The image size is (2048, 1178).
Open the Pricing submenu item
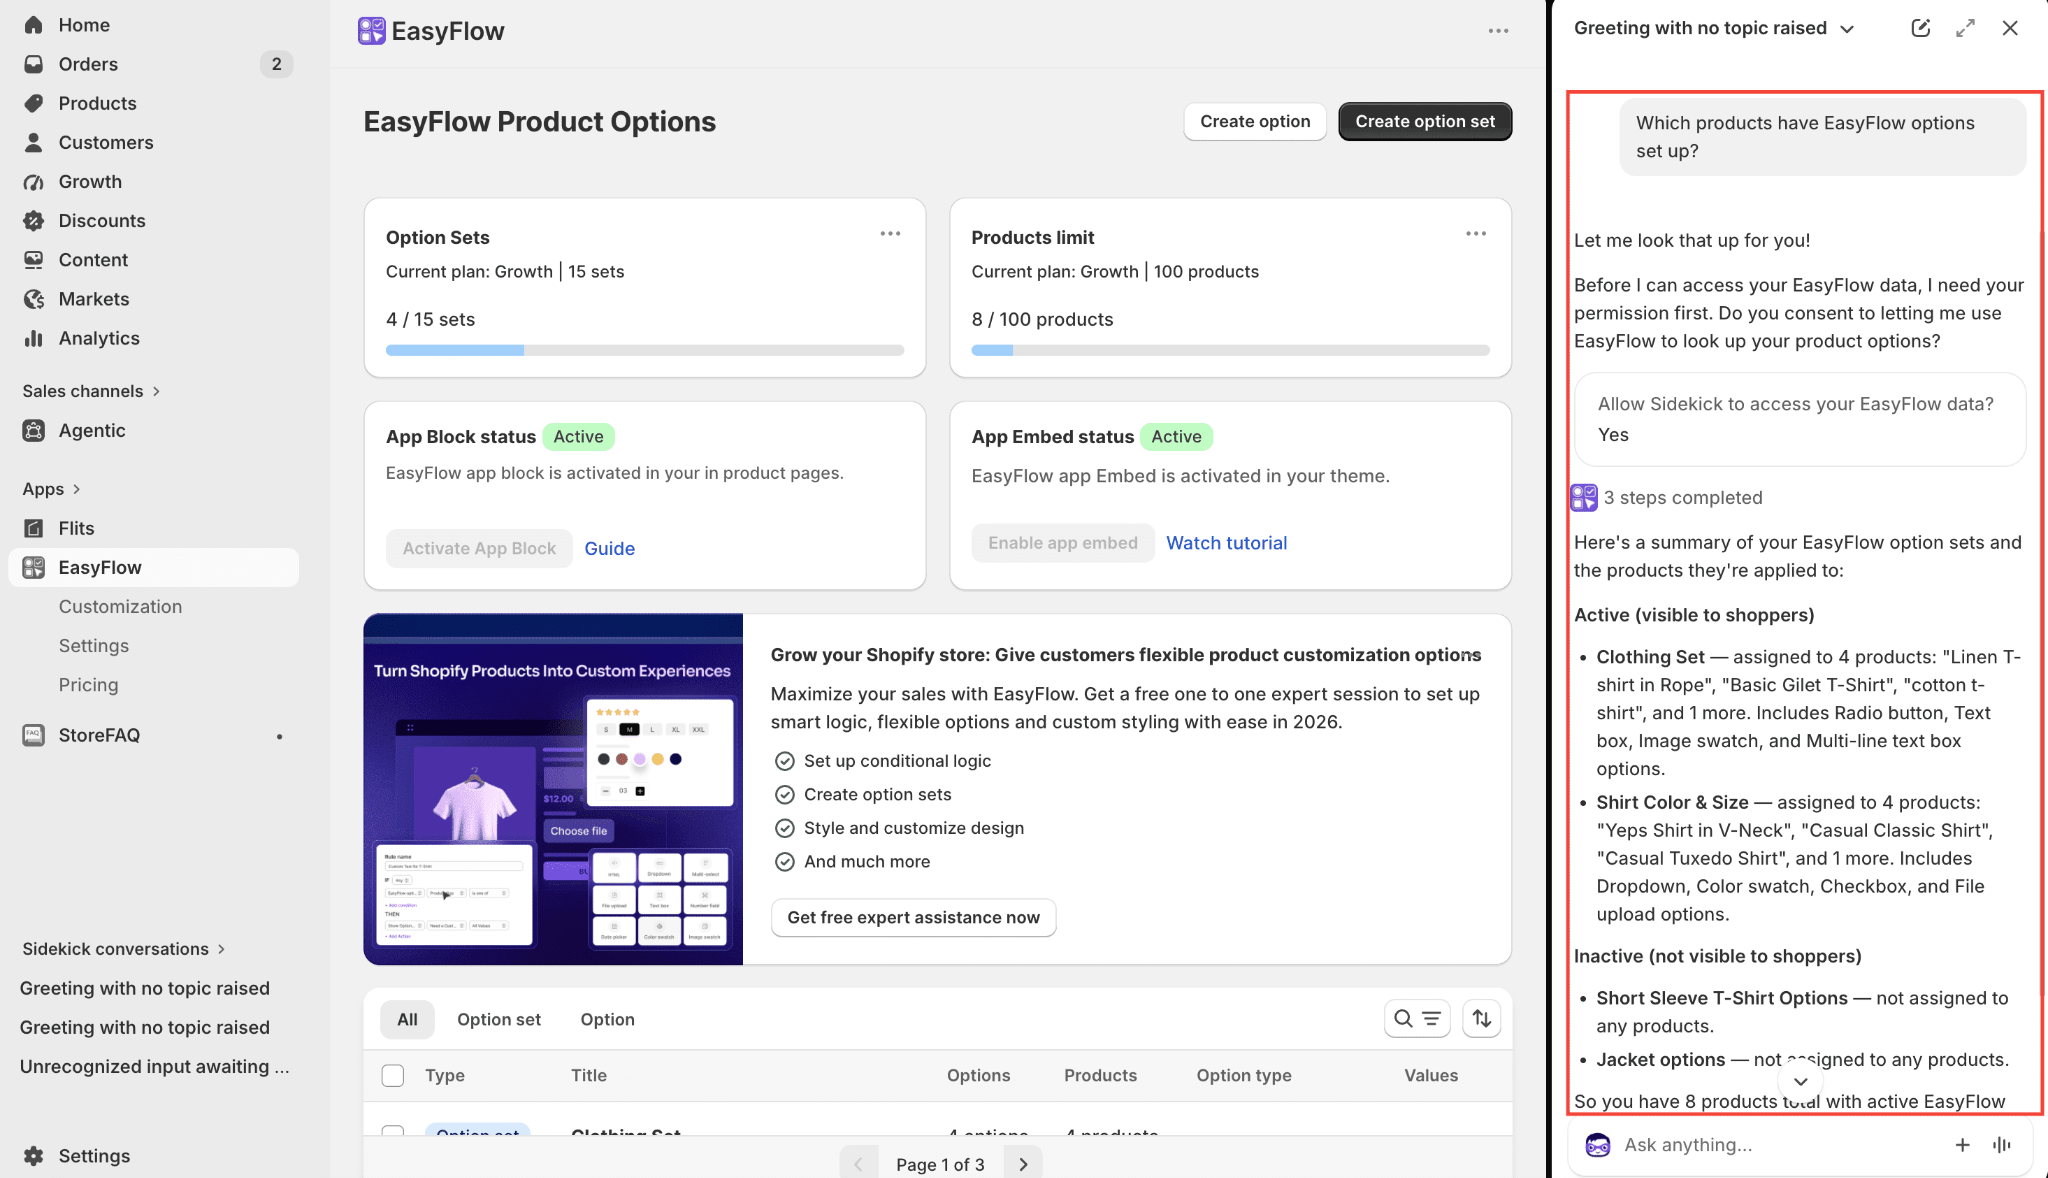[x=88, y=684]
